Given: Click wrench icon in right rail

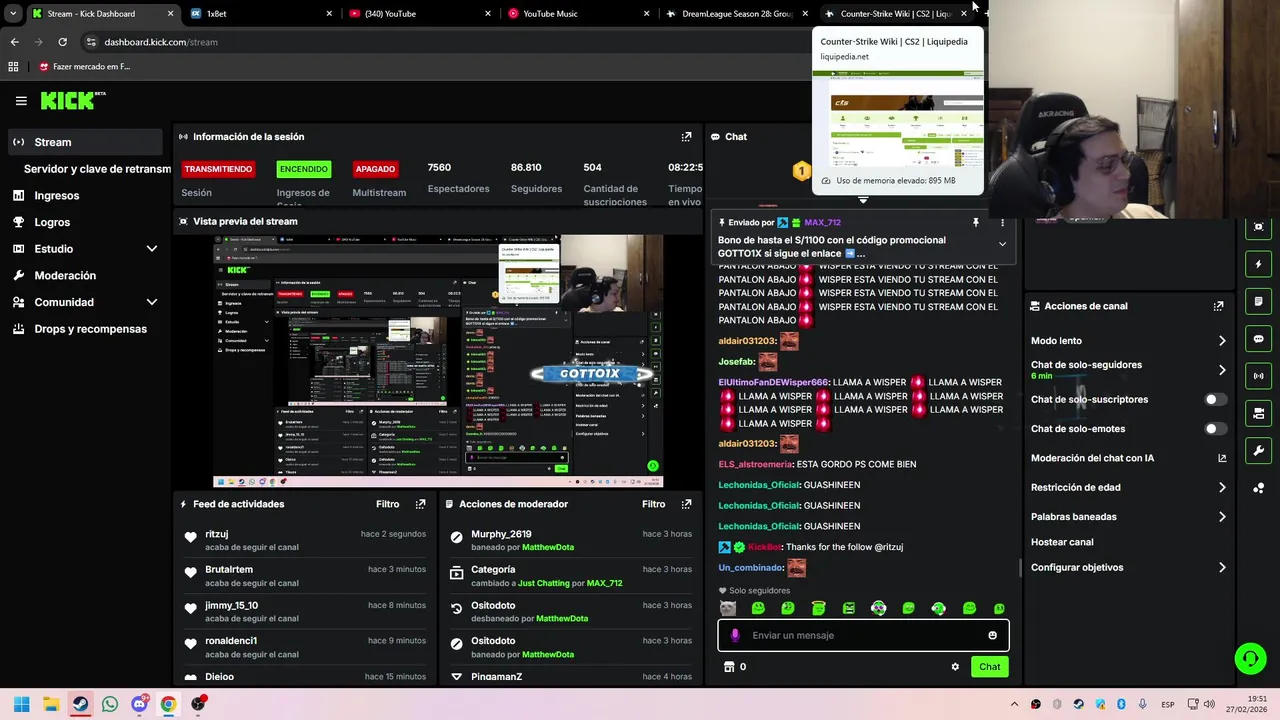Looking at the screenshot, I should pos(1258,450).
